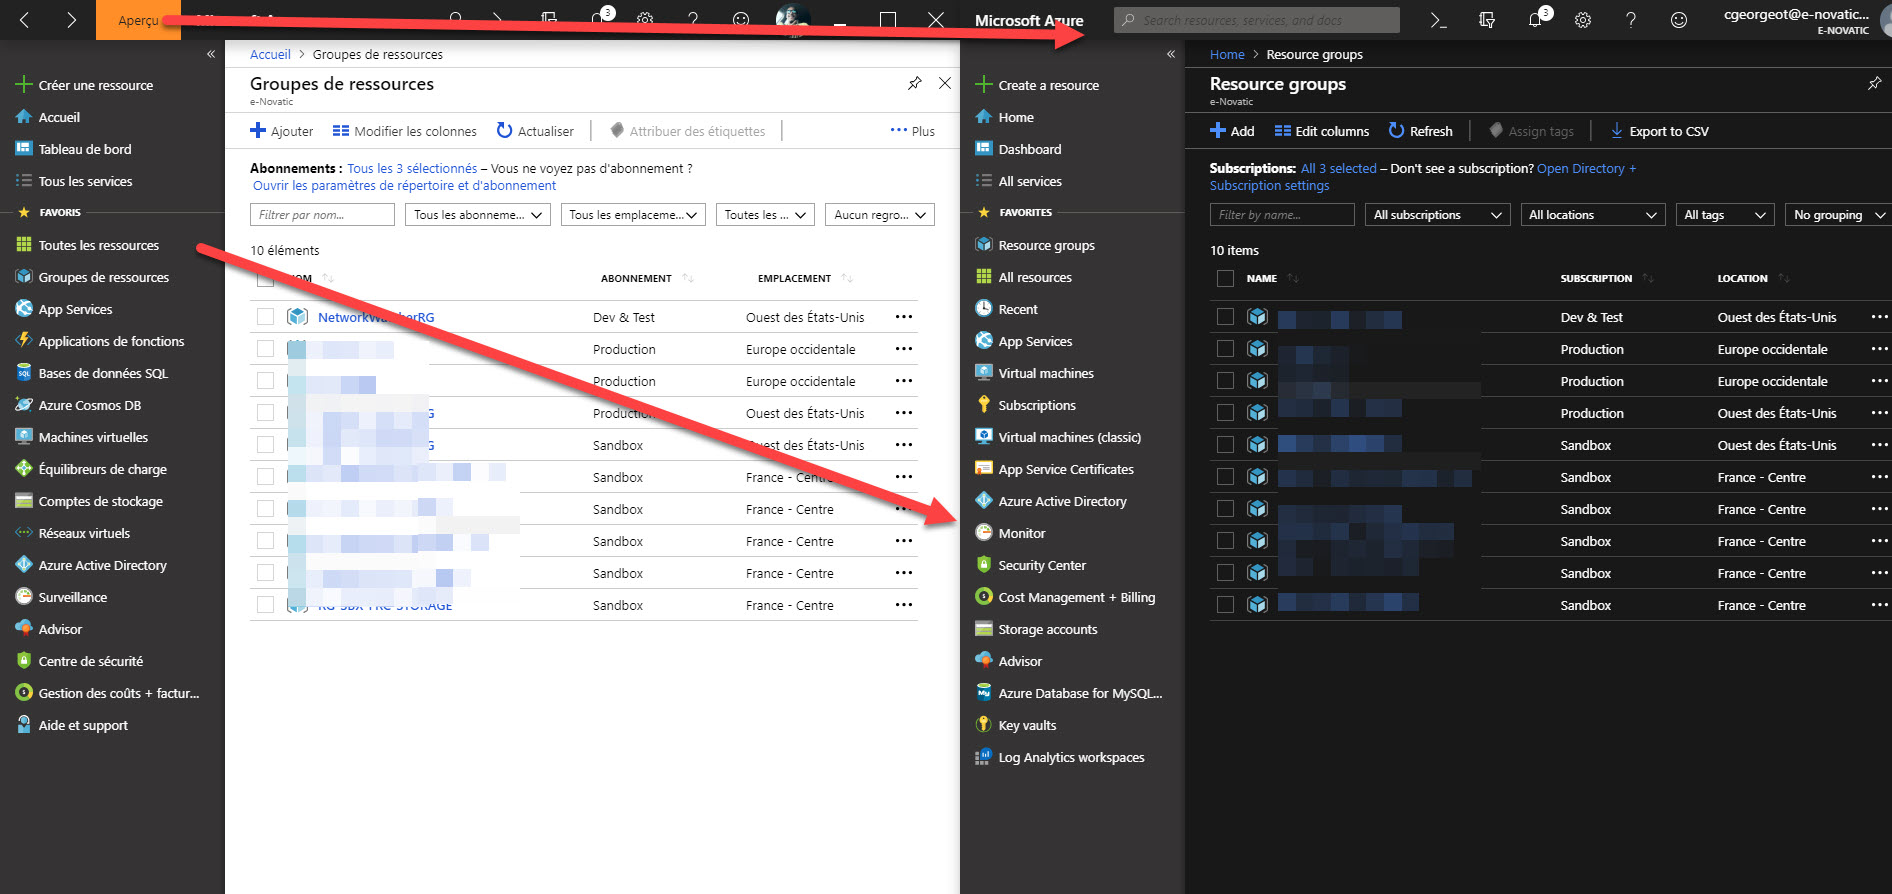1892x894 pixels.
Task: Click Filter by name field in dark portal
Action: 1282,215
